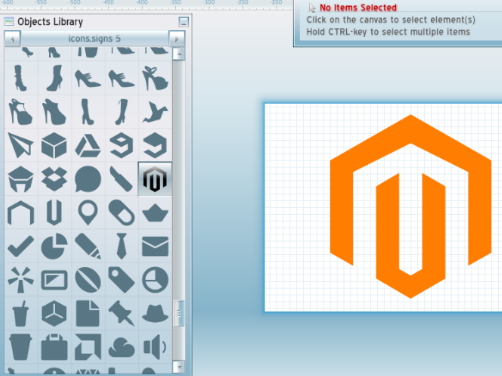Select the speech bubble icon
The image size is (502, 376).
point(88,179)
